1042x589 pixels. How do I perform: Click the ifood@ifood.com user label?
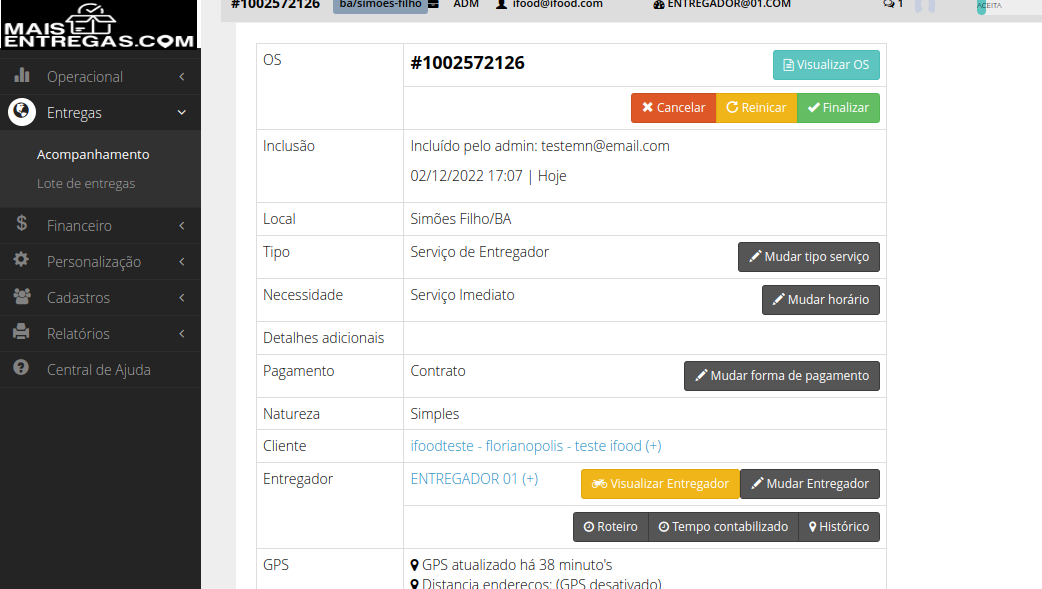point(557,5)
